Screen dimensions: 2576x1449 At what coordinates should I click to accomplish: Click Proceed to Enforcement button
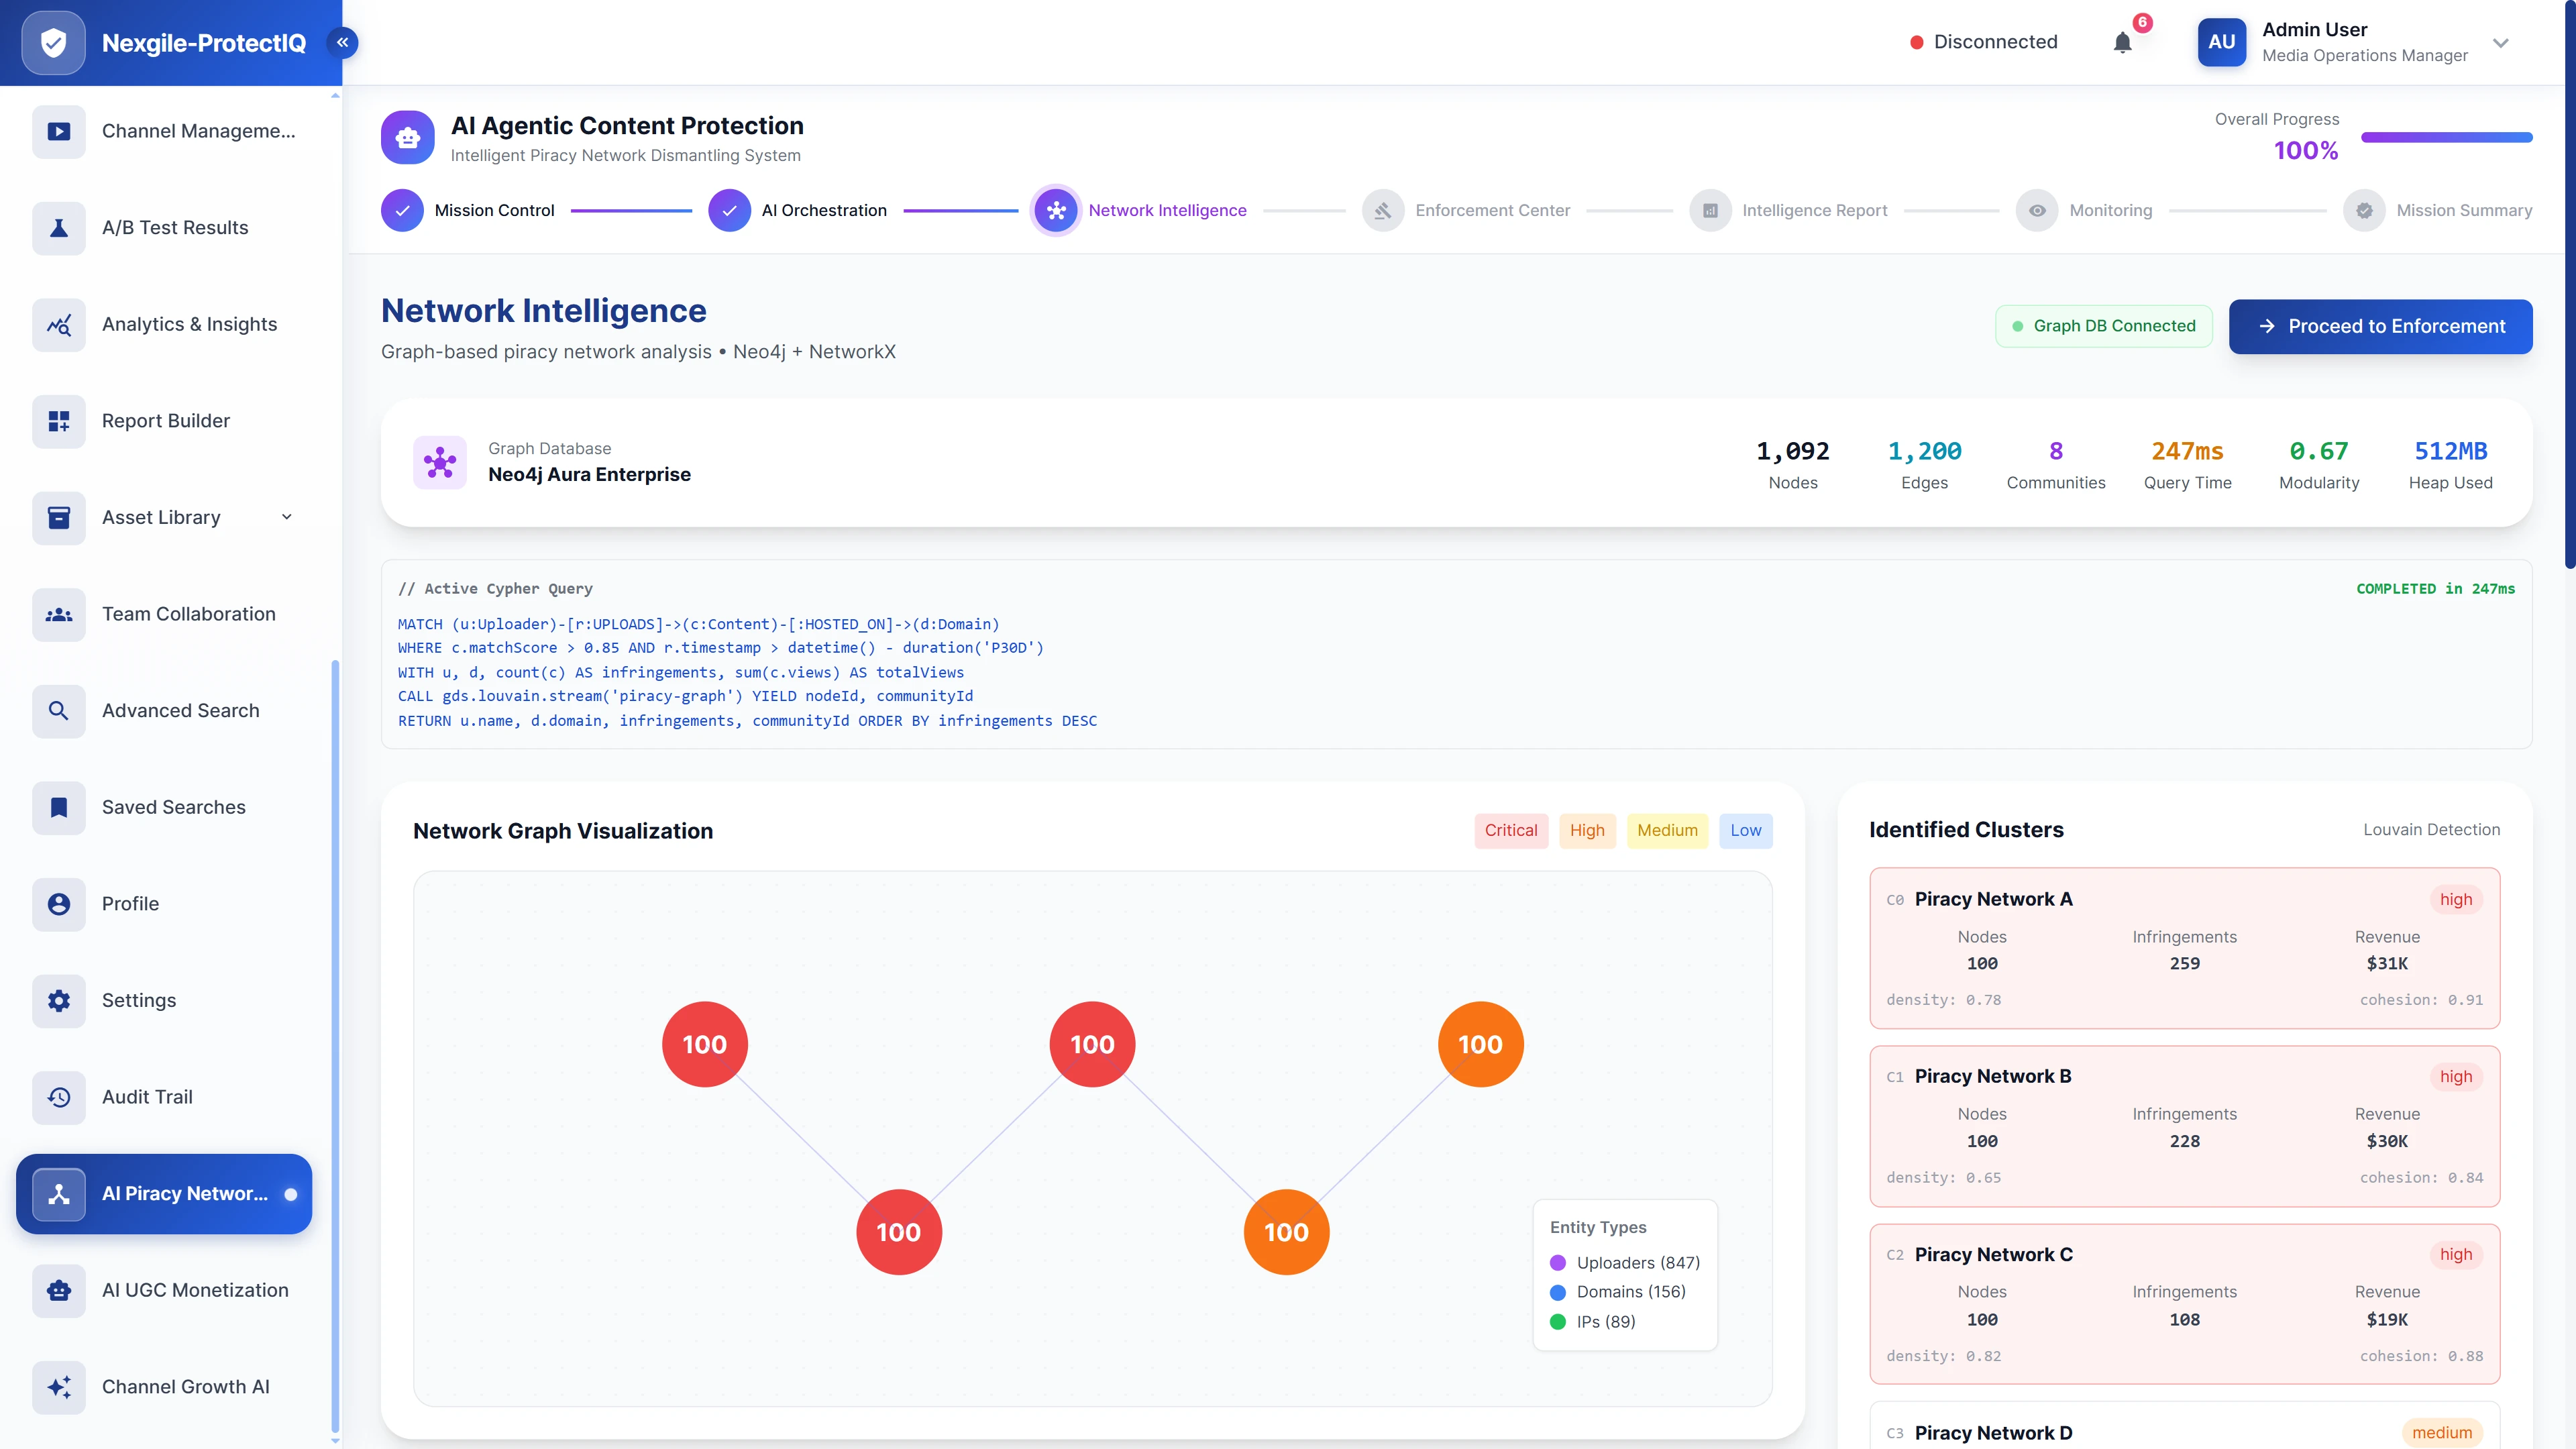pyautogui.click(x=2380, y=326)
